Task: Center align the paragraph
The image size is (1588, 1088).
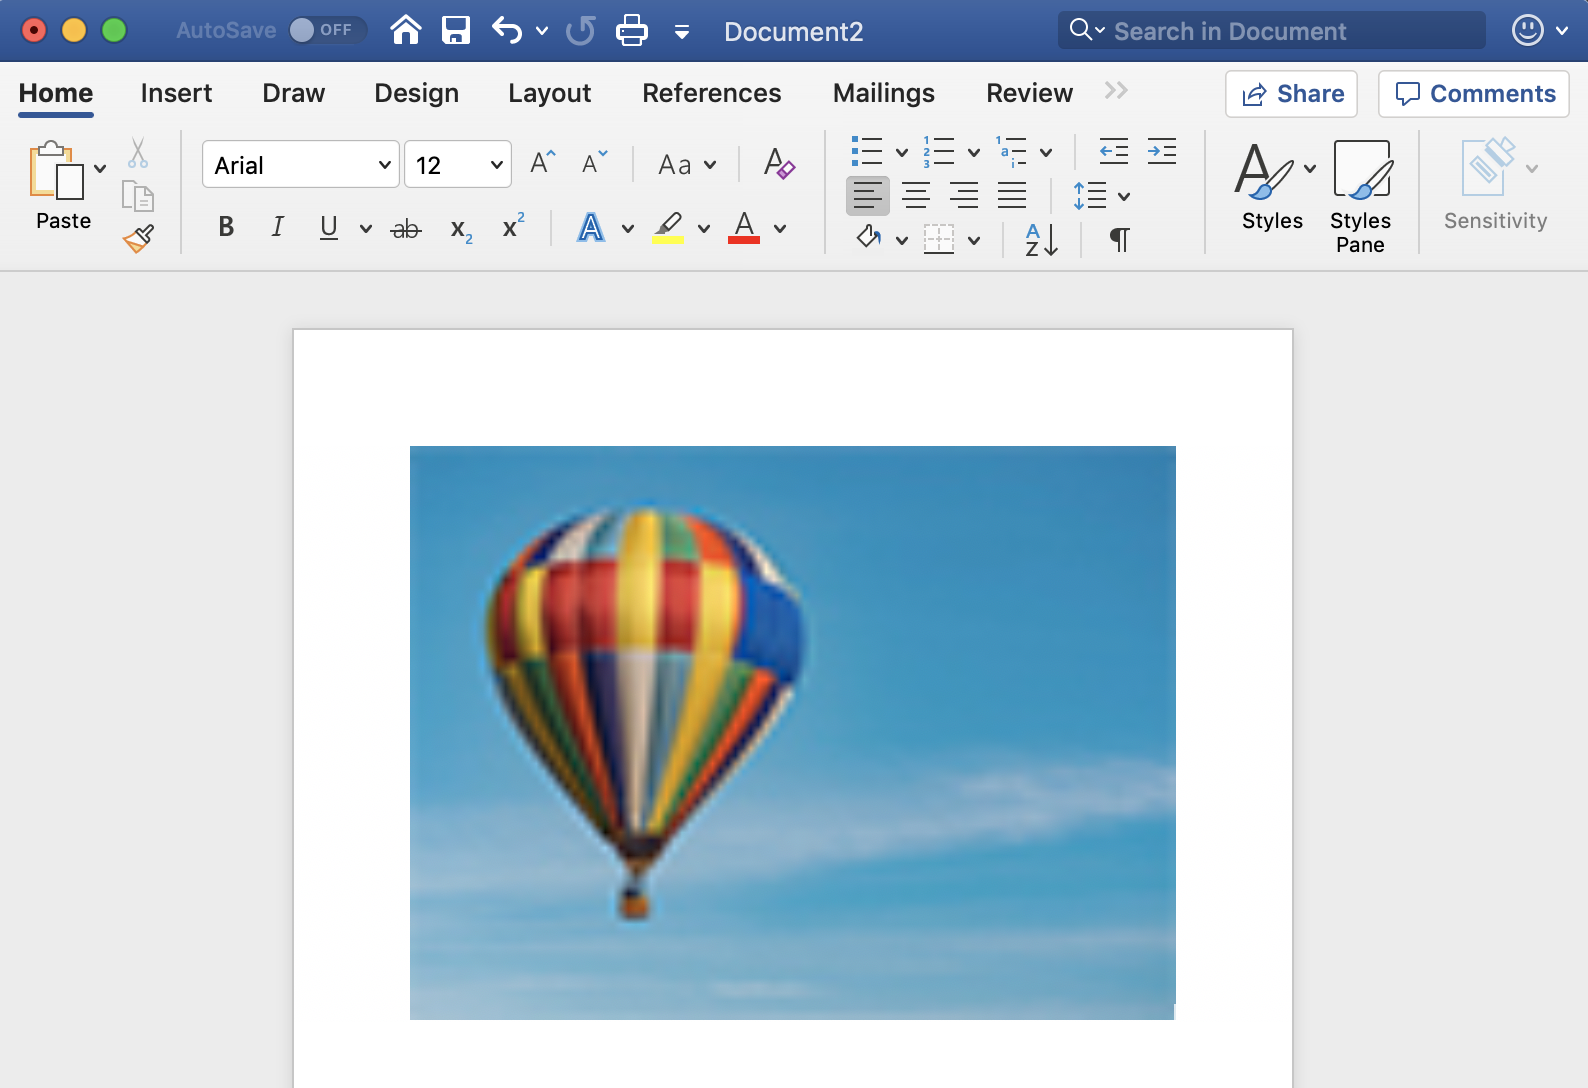Action: click(x=916, y=195)
